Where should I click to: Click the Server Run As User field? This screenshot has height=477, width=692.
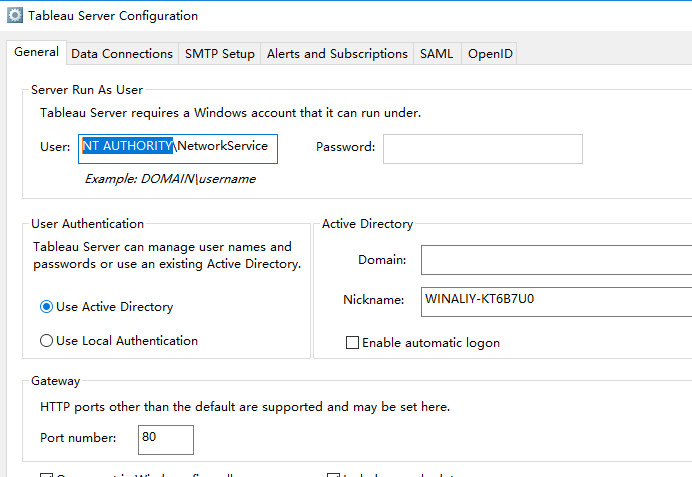178,149
